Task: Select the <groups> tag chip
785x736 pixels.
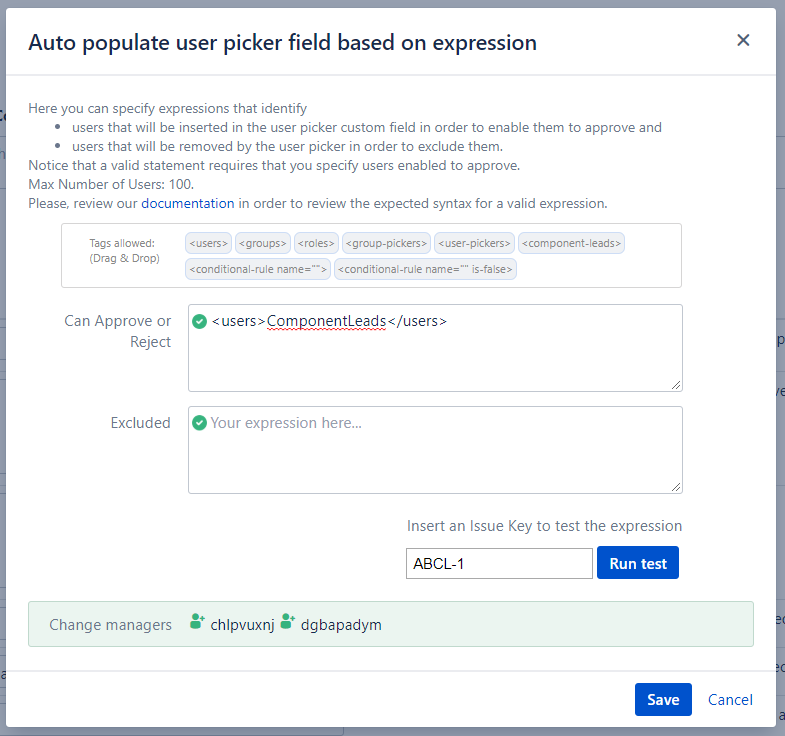Action: tap(263, 243)
